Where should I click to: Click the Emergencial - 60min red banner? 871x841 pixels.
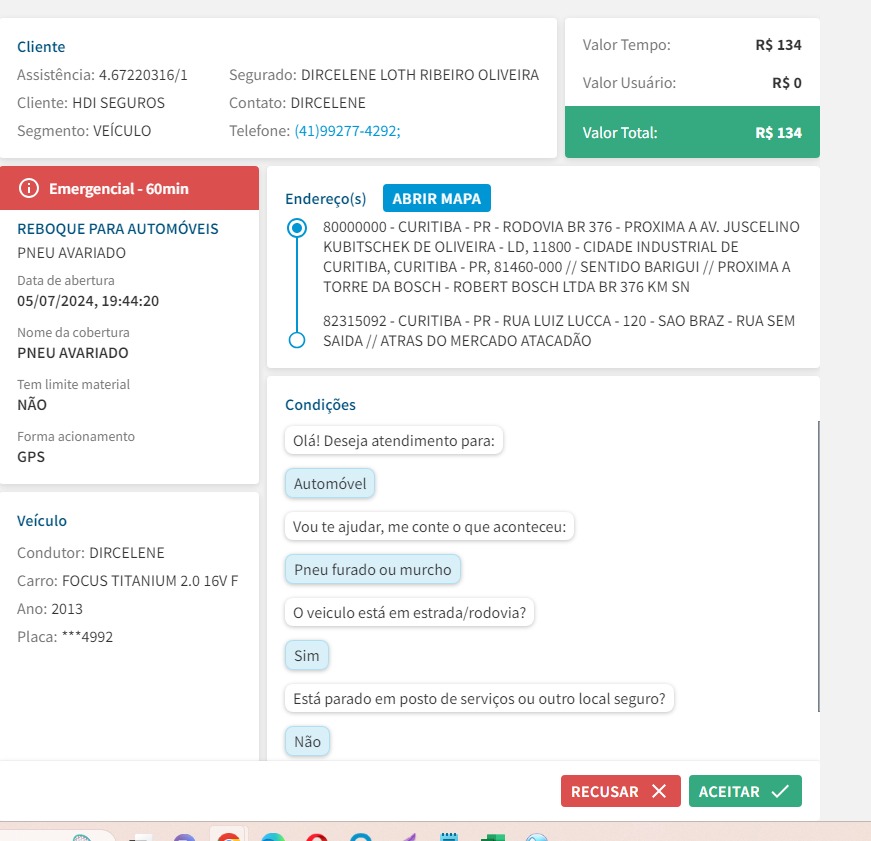(129, 188)
